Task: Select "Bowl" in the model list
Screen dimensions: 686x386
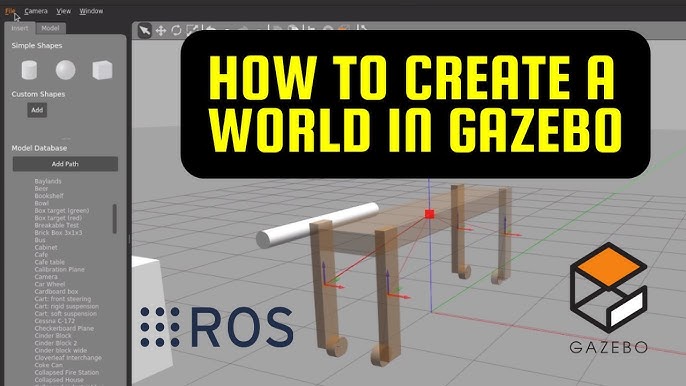Action: 42,203
